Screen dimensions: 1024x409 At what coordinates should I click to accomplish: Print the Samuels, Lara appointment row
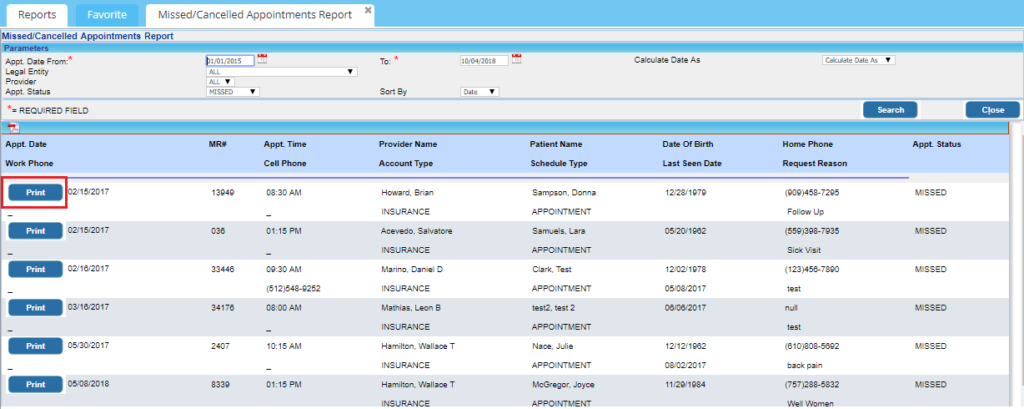point(35,231)
